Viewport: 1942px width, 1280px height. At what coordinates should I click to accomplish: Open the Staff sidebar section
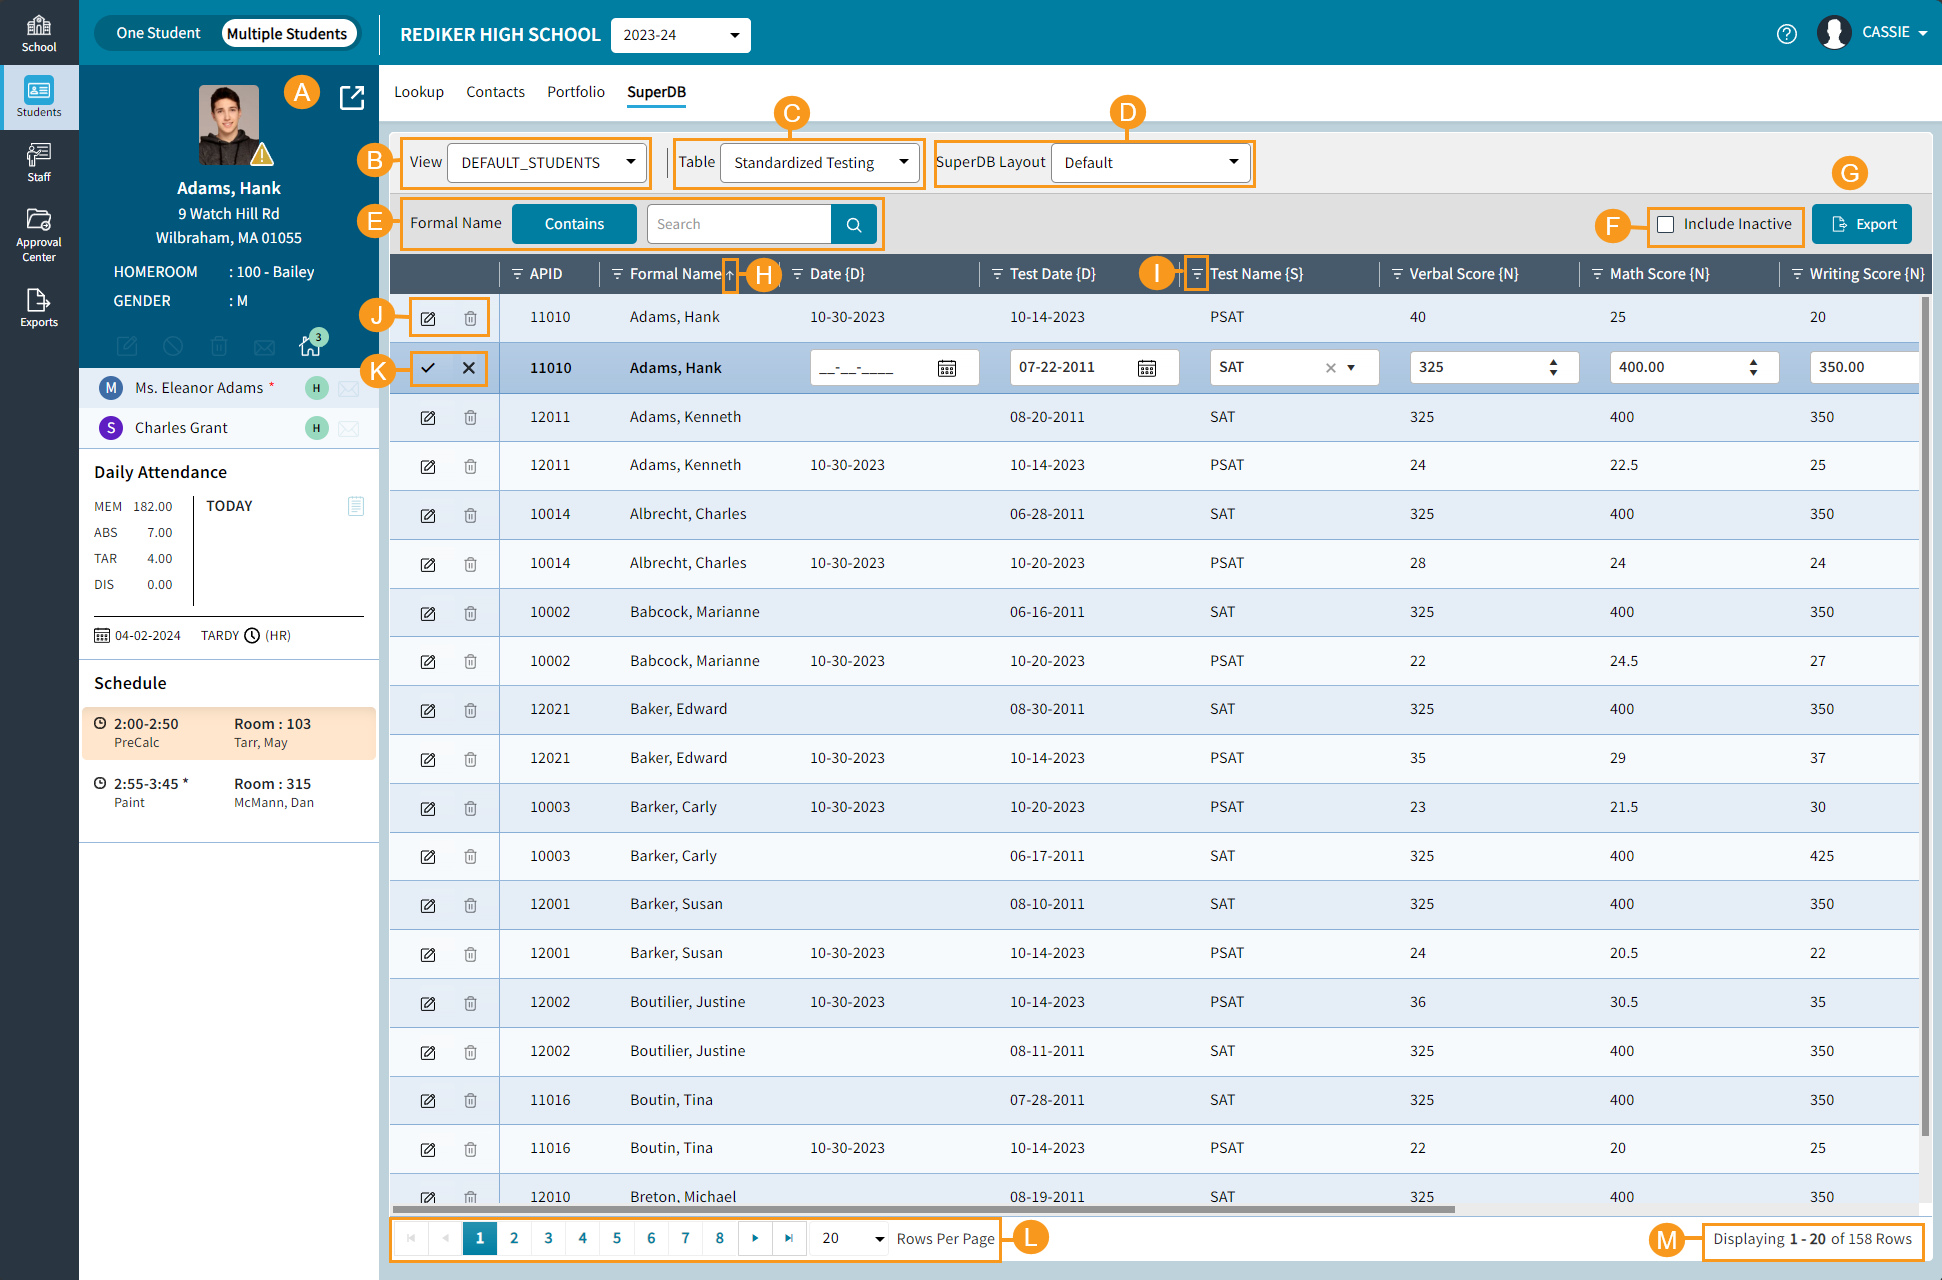tap(39, 162)
